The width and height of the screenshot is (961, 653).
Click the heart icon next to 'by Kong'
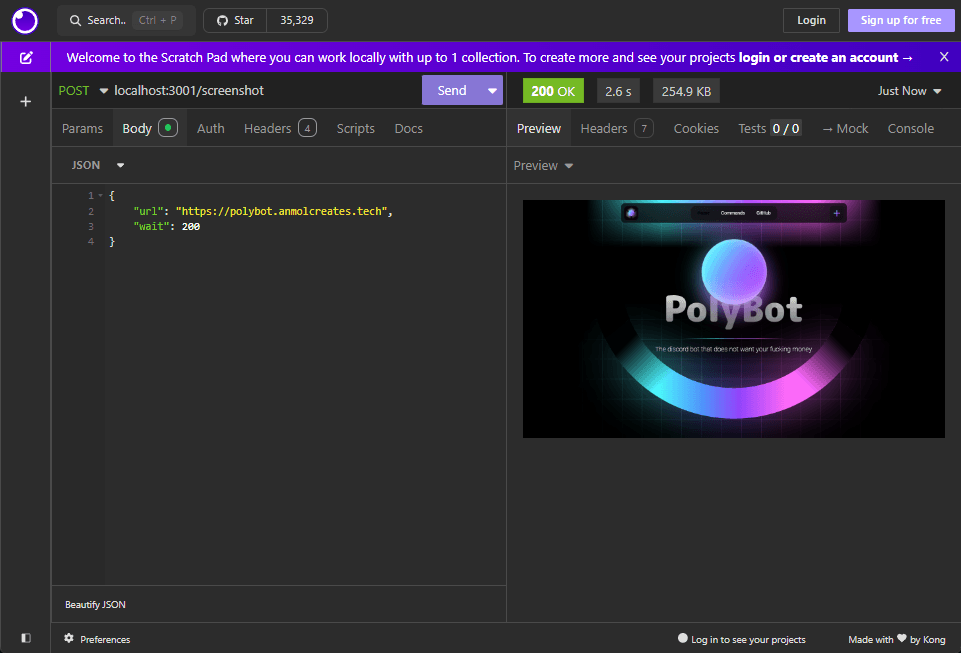tap(899, 639)
